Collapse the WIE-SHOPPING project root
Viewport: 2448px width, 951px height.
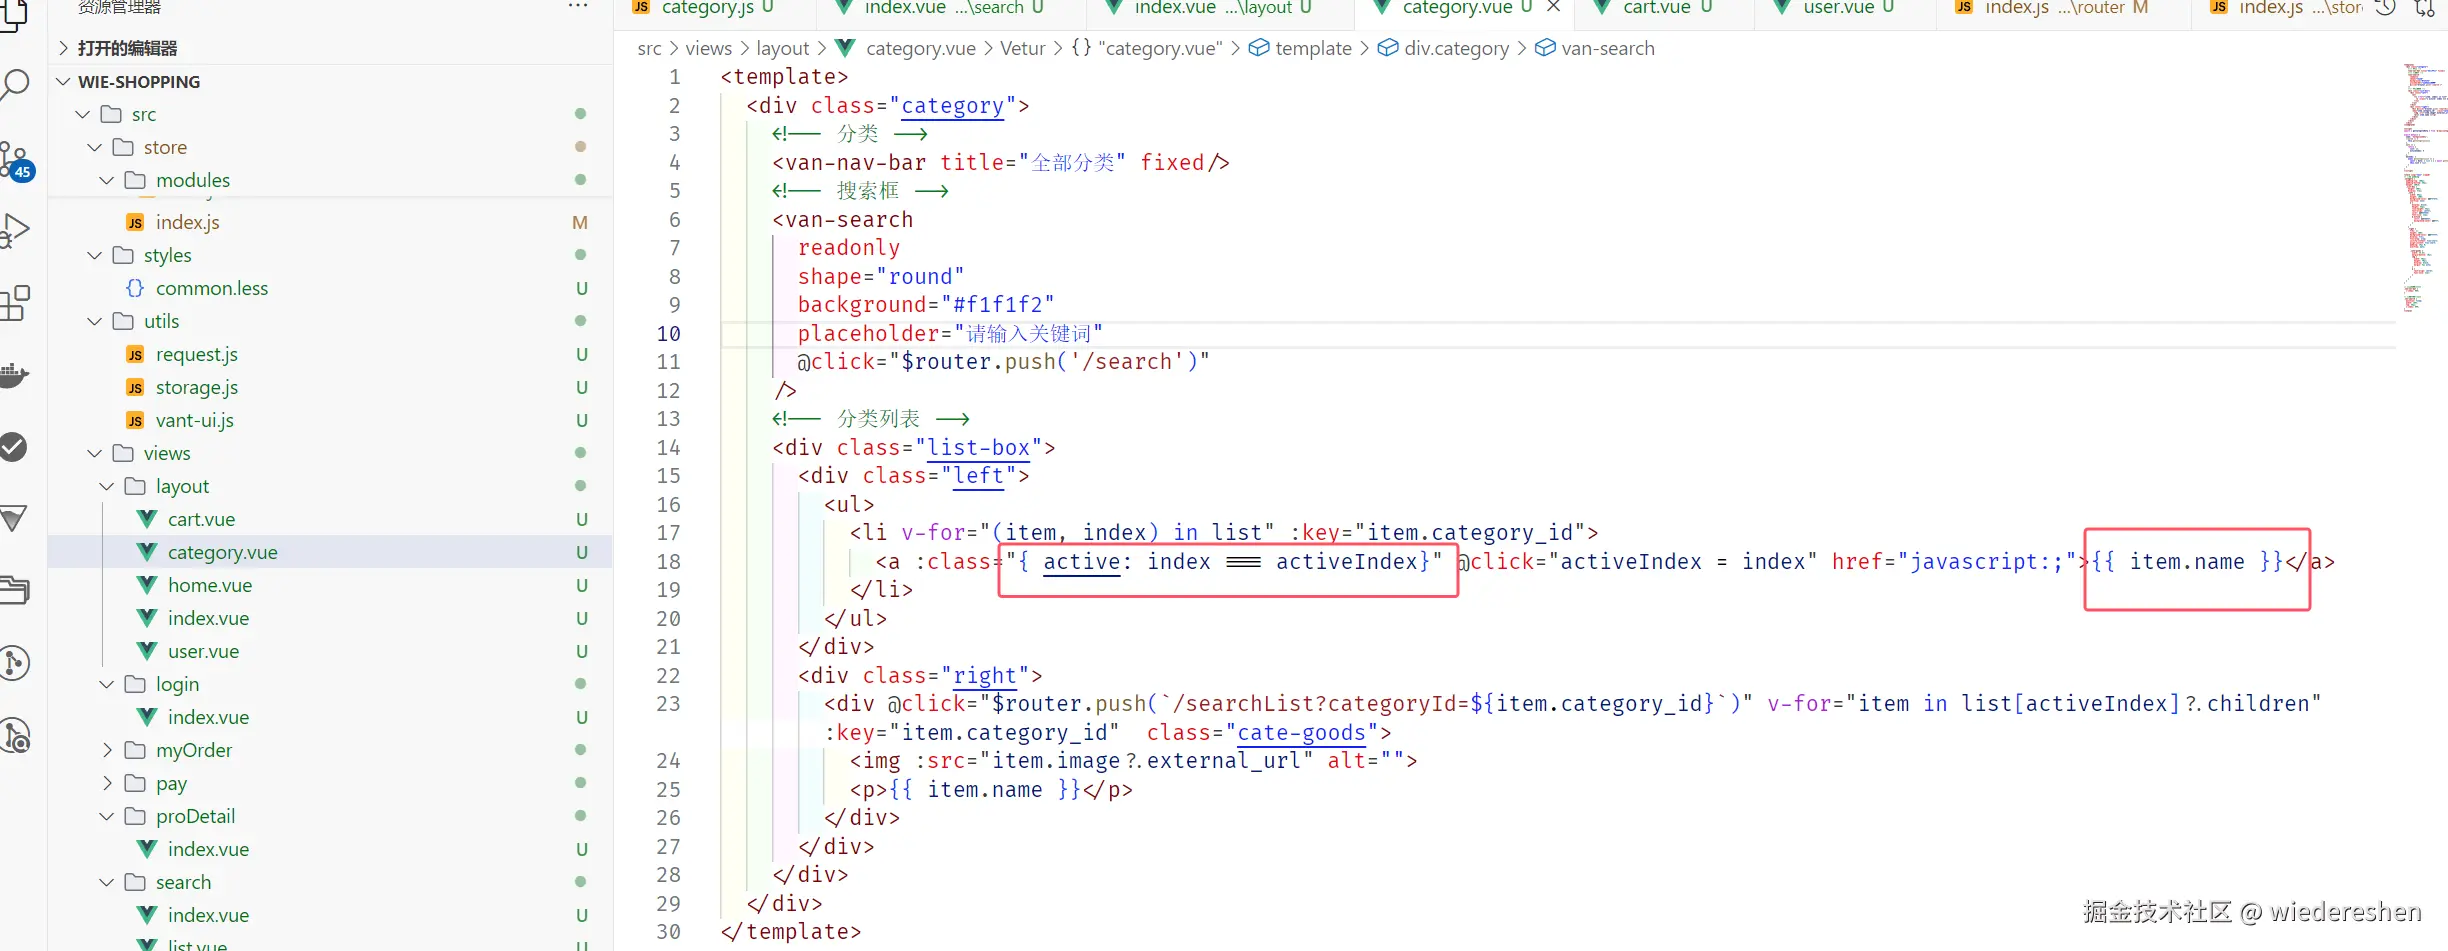[64, 81]
